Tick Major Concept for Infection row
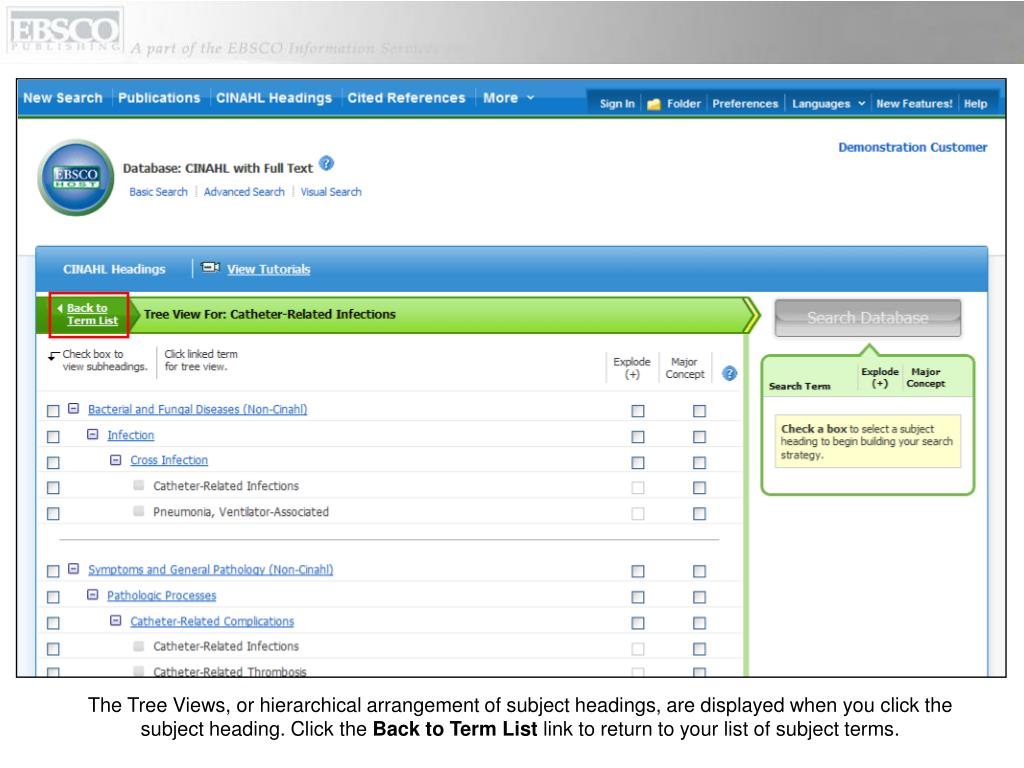Screen dimensions: 1024x768 (x=699, y=436)
